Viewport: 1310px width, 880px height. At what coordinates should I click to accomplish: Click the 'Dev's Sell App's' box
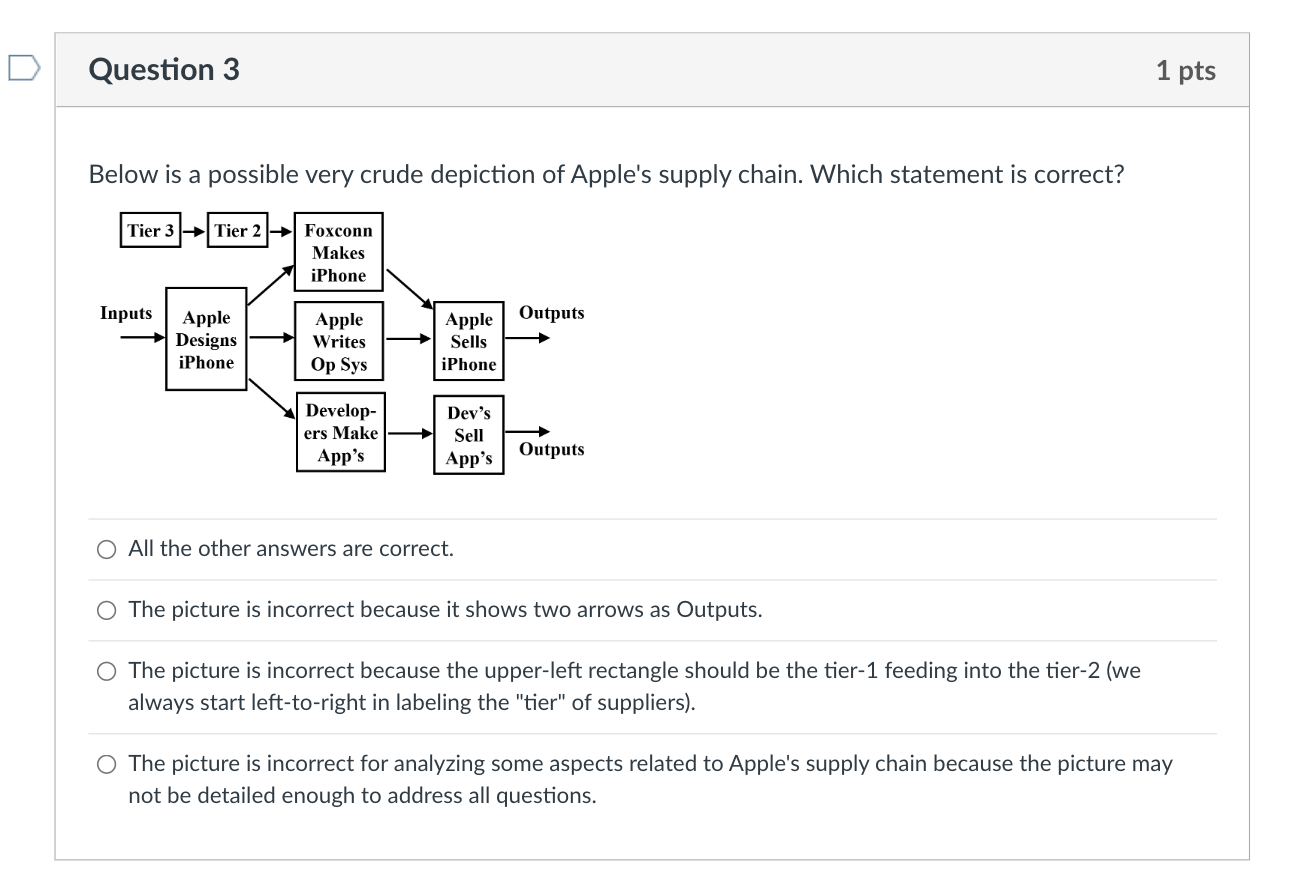(468, 433)
